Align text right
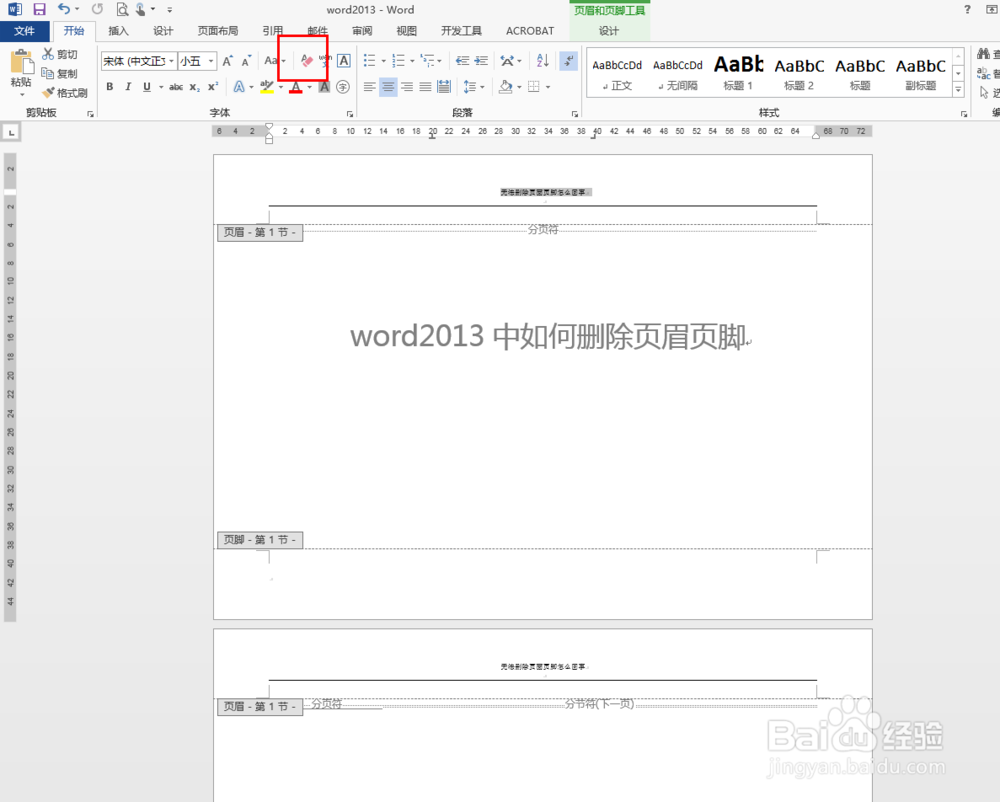The height and width of the screenshot is (802, 1000). 407,87
